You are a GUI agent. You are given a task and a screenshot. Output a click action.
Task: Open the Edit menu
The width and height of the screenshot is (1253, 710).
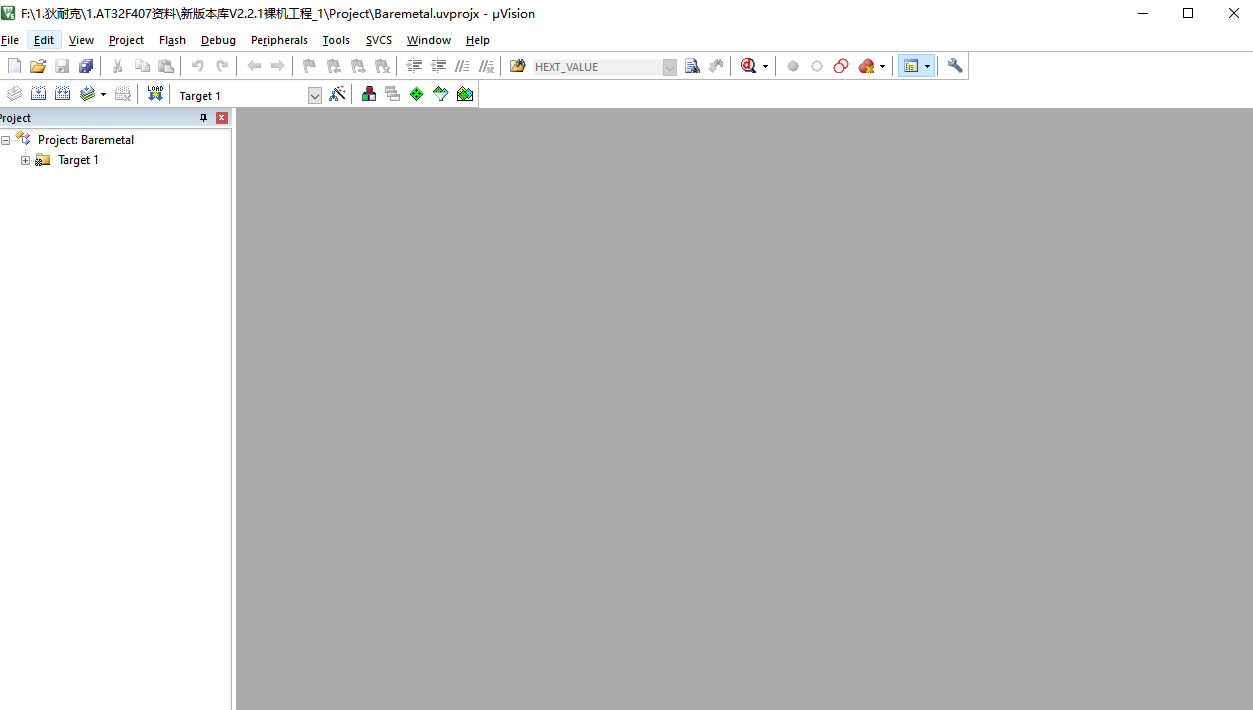pos(44,40)
